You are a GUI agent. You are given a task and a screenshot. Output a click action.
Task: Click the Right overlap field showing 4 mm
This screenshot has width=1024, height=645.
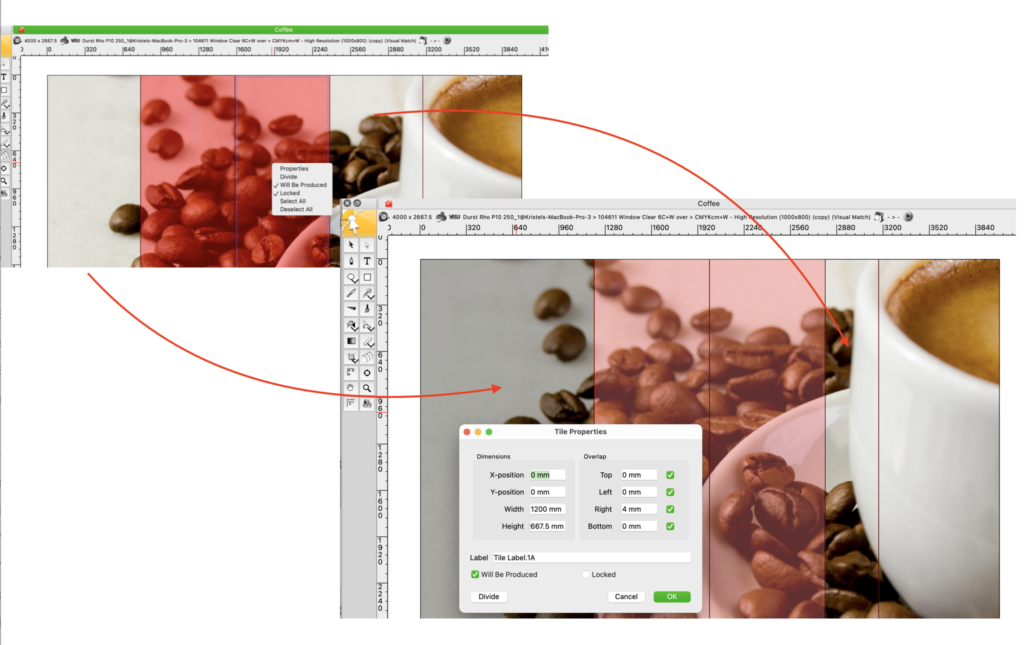[x=638, y=509]
